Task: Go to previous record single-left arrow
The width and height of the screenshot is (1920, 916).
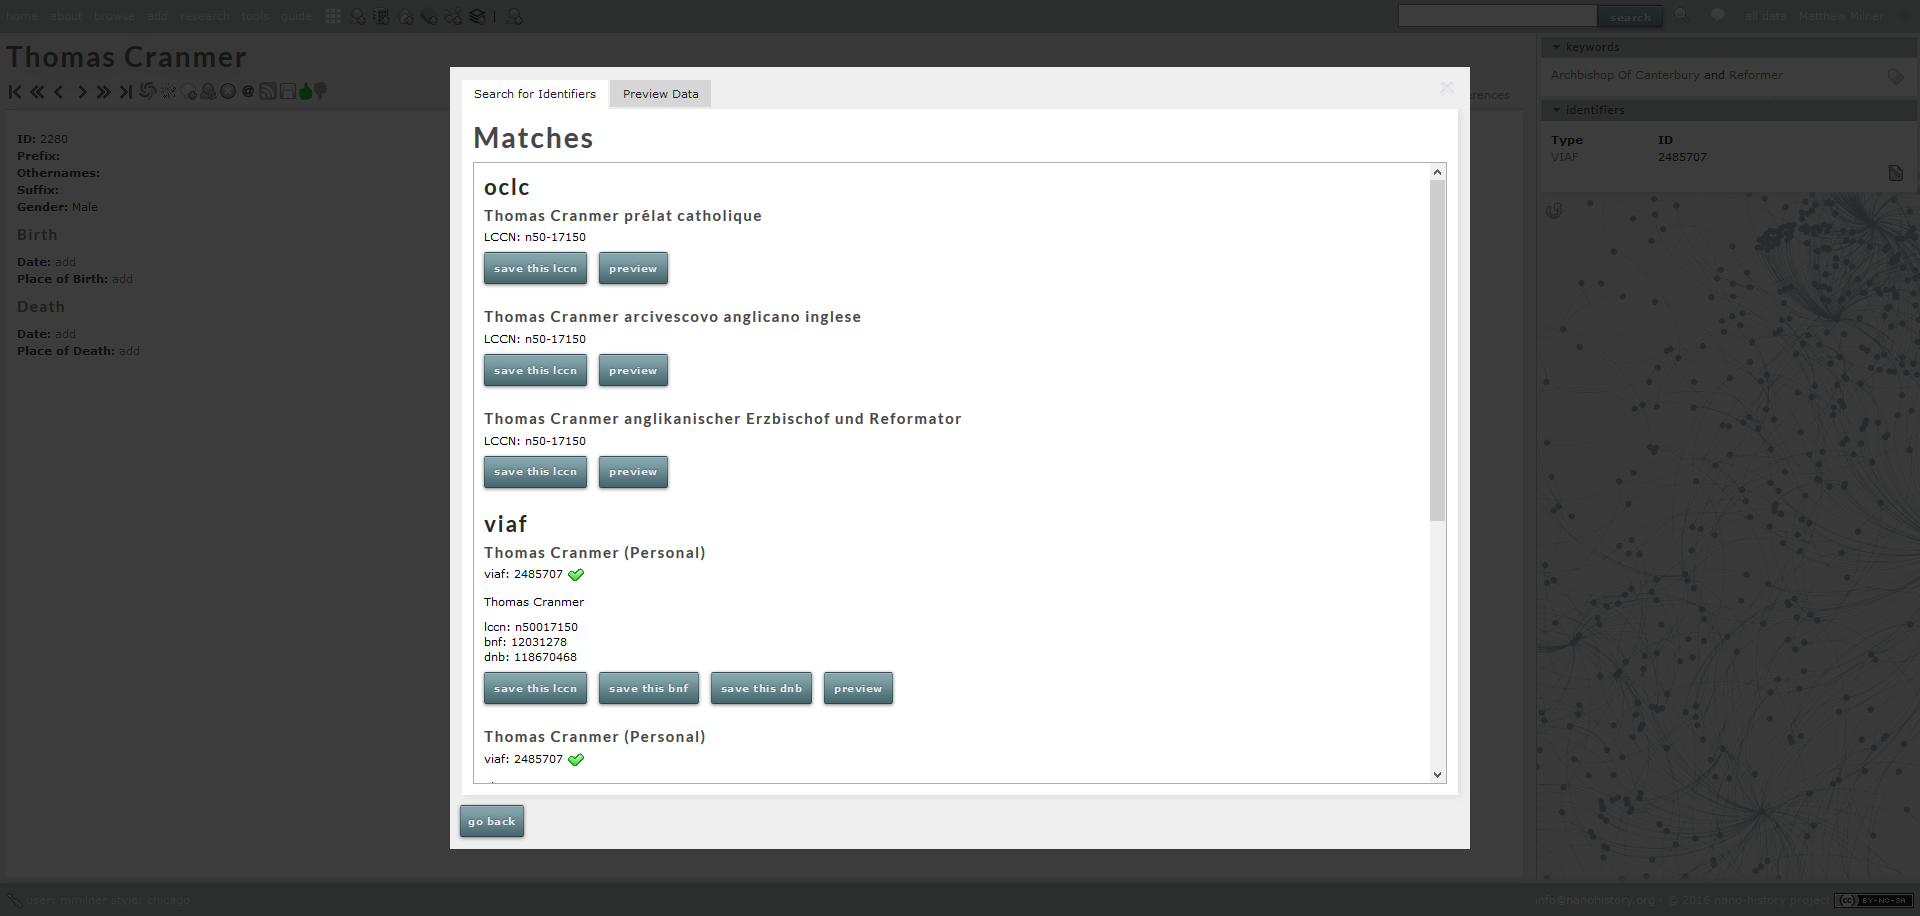Action: click(58, 92)
